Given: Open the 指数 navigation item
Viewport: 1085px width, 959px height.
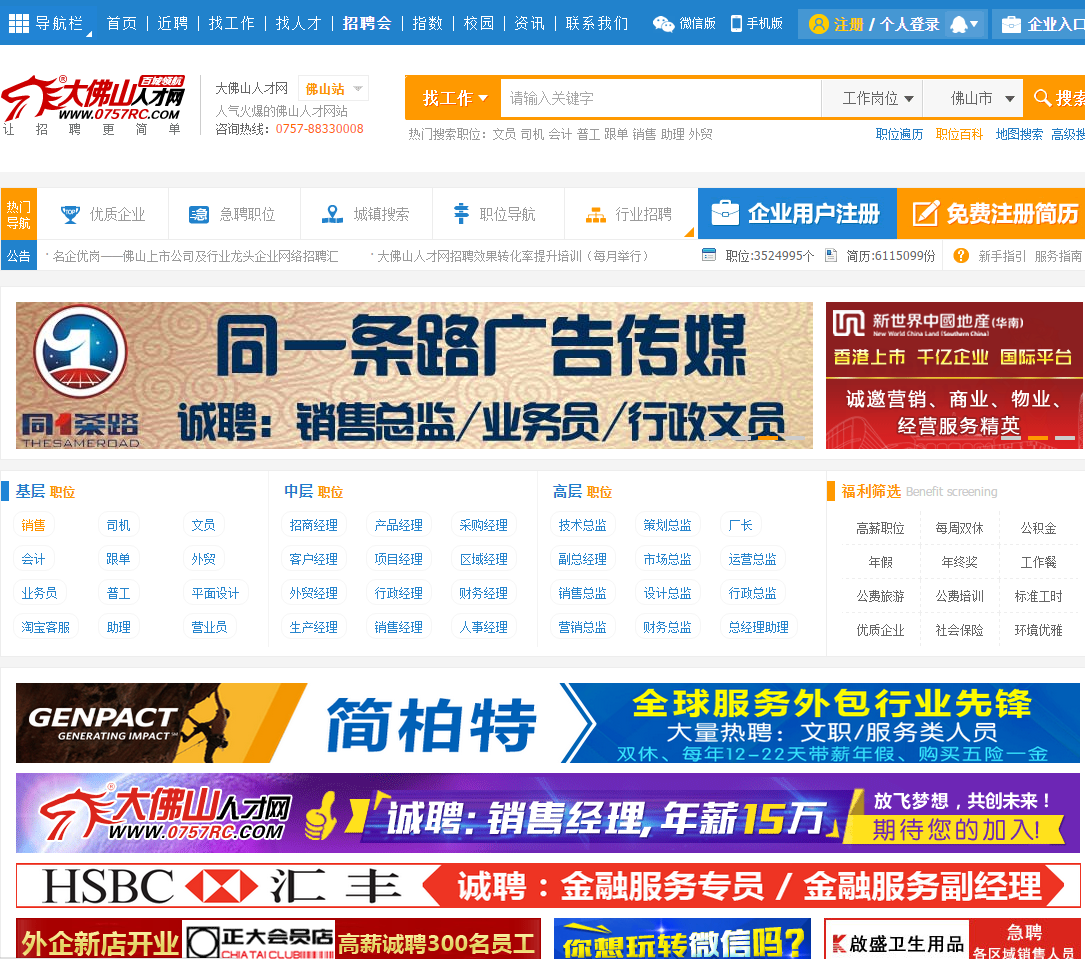Looking at the screenshot, I should click(427, 24).
